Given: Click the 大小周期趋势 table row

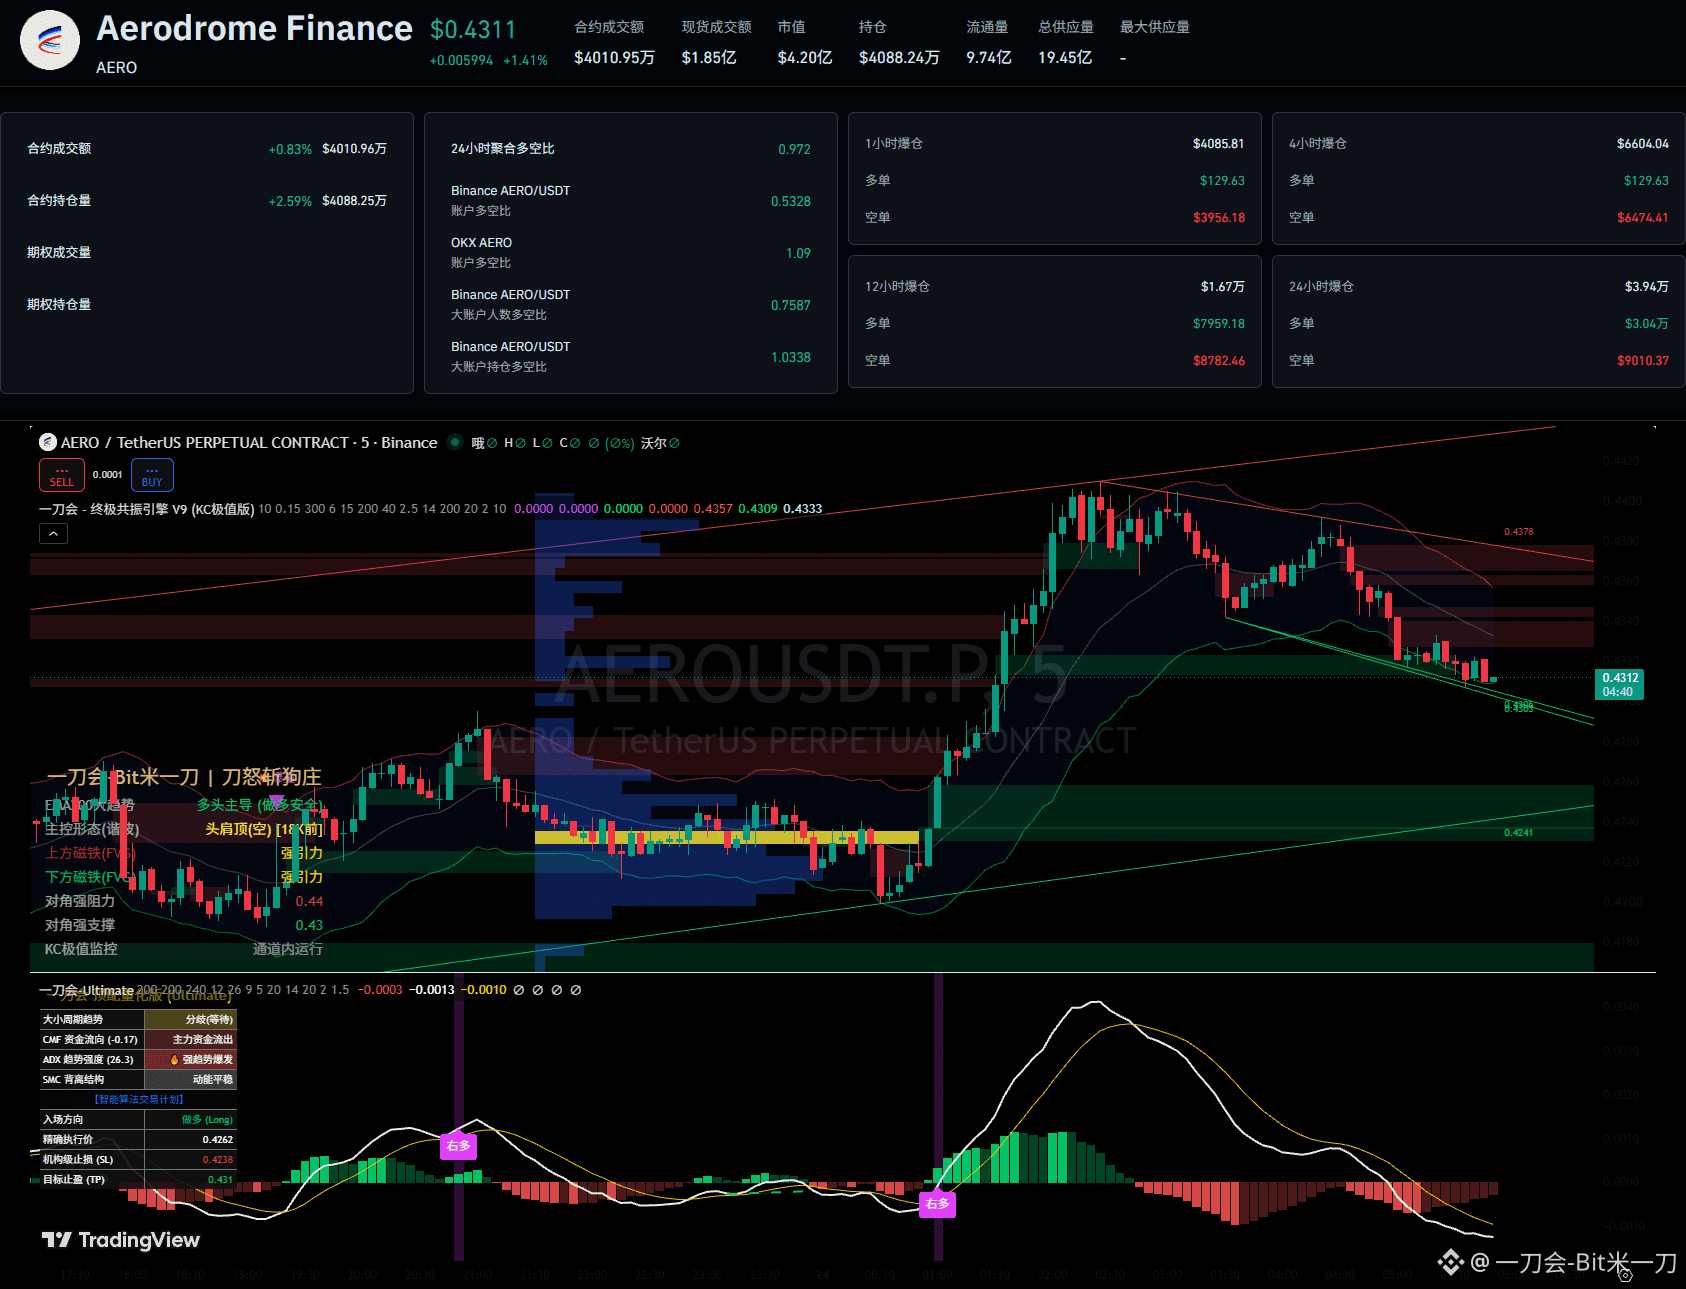Looking at the screenshot, I should 138,1020.
